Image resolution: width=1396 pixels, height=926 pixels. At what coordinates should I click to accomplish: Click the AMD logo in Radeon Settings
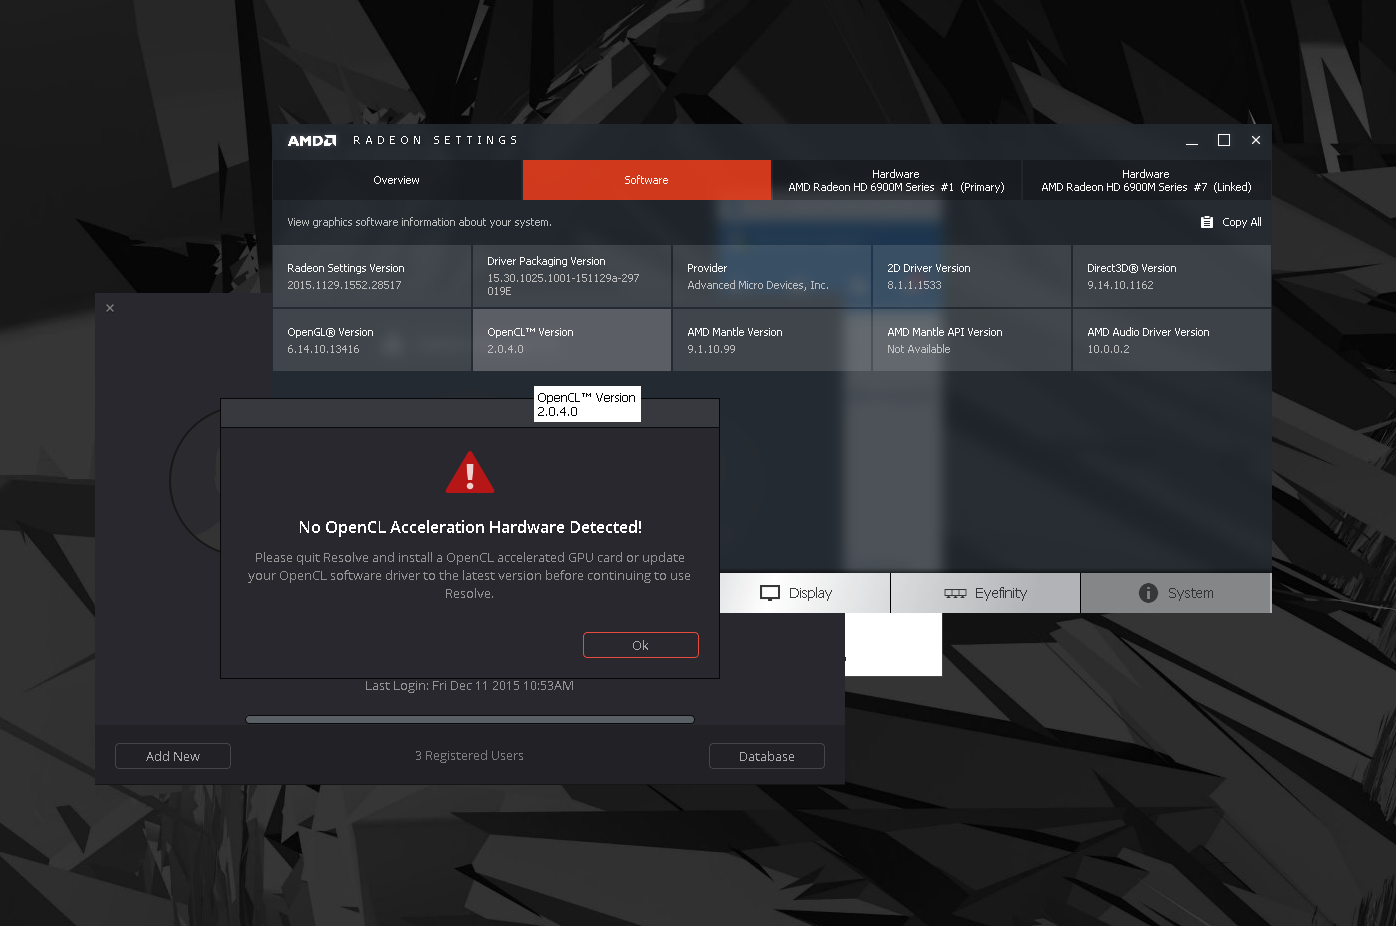coord(312,141)
